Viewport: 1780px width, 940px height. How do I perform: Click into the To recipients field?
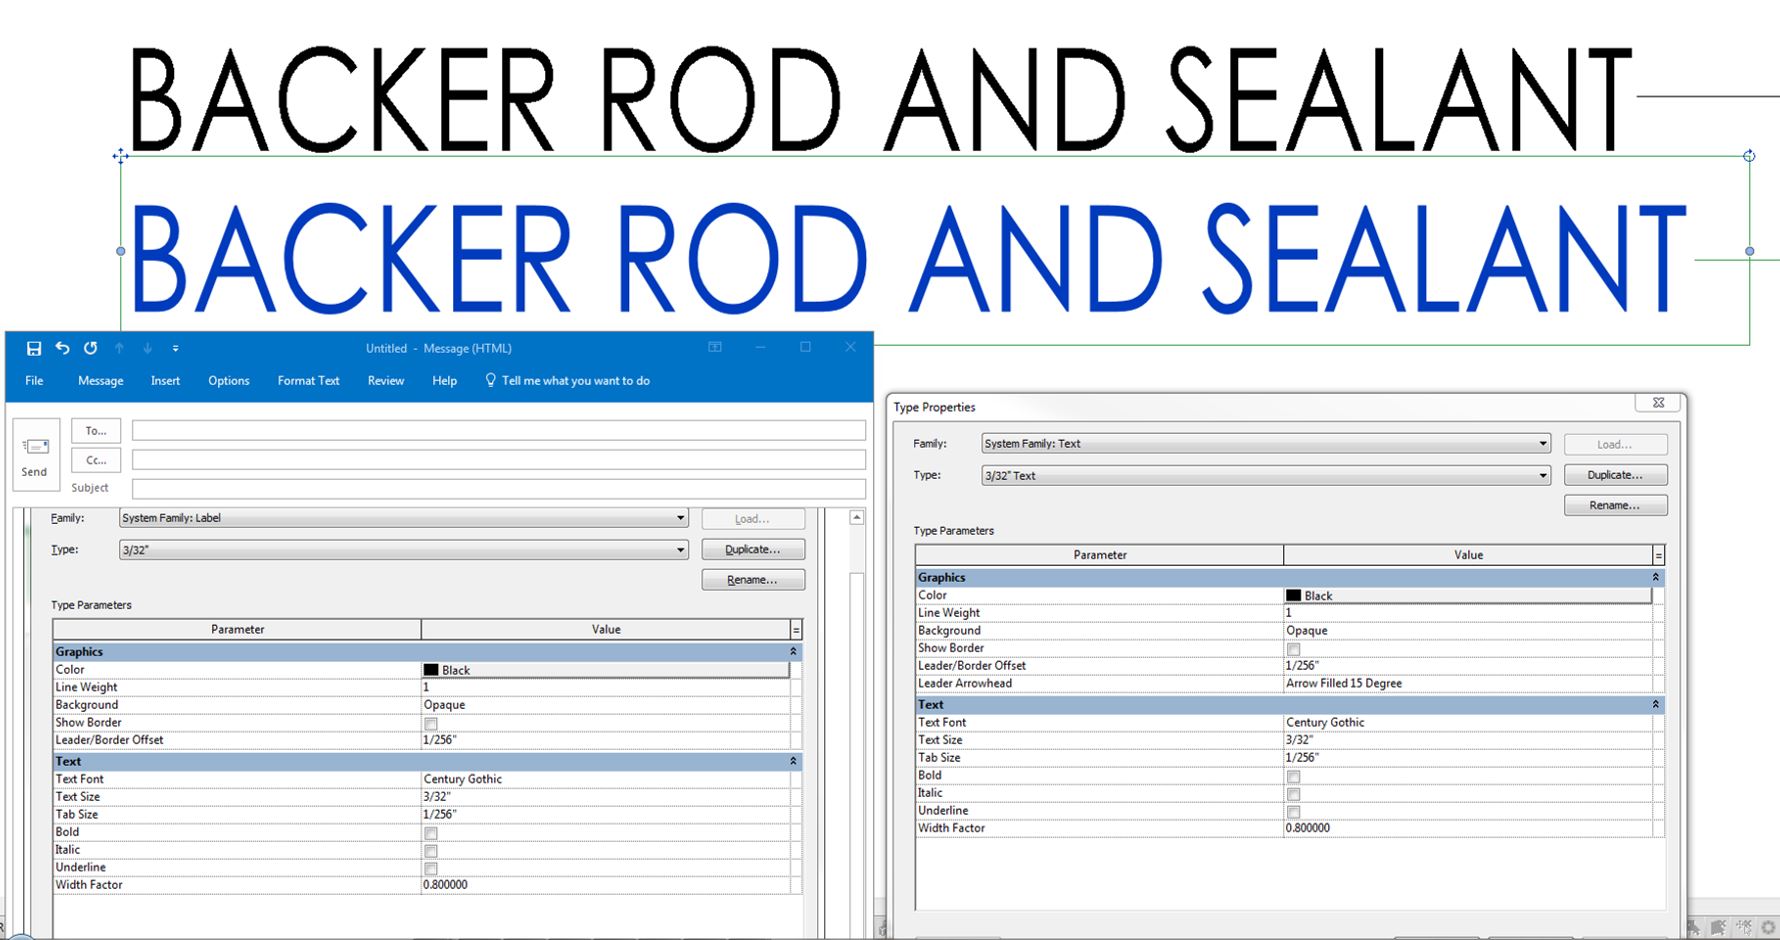coord(499,431)
